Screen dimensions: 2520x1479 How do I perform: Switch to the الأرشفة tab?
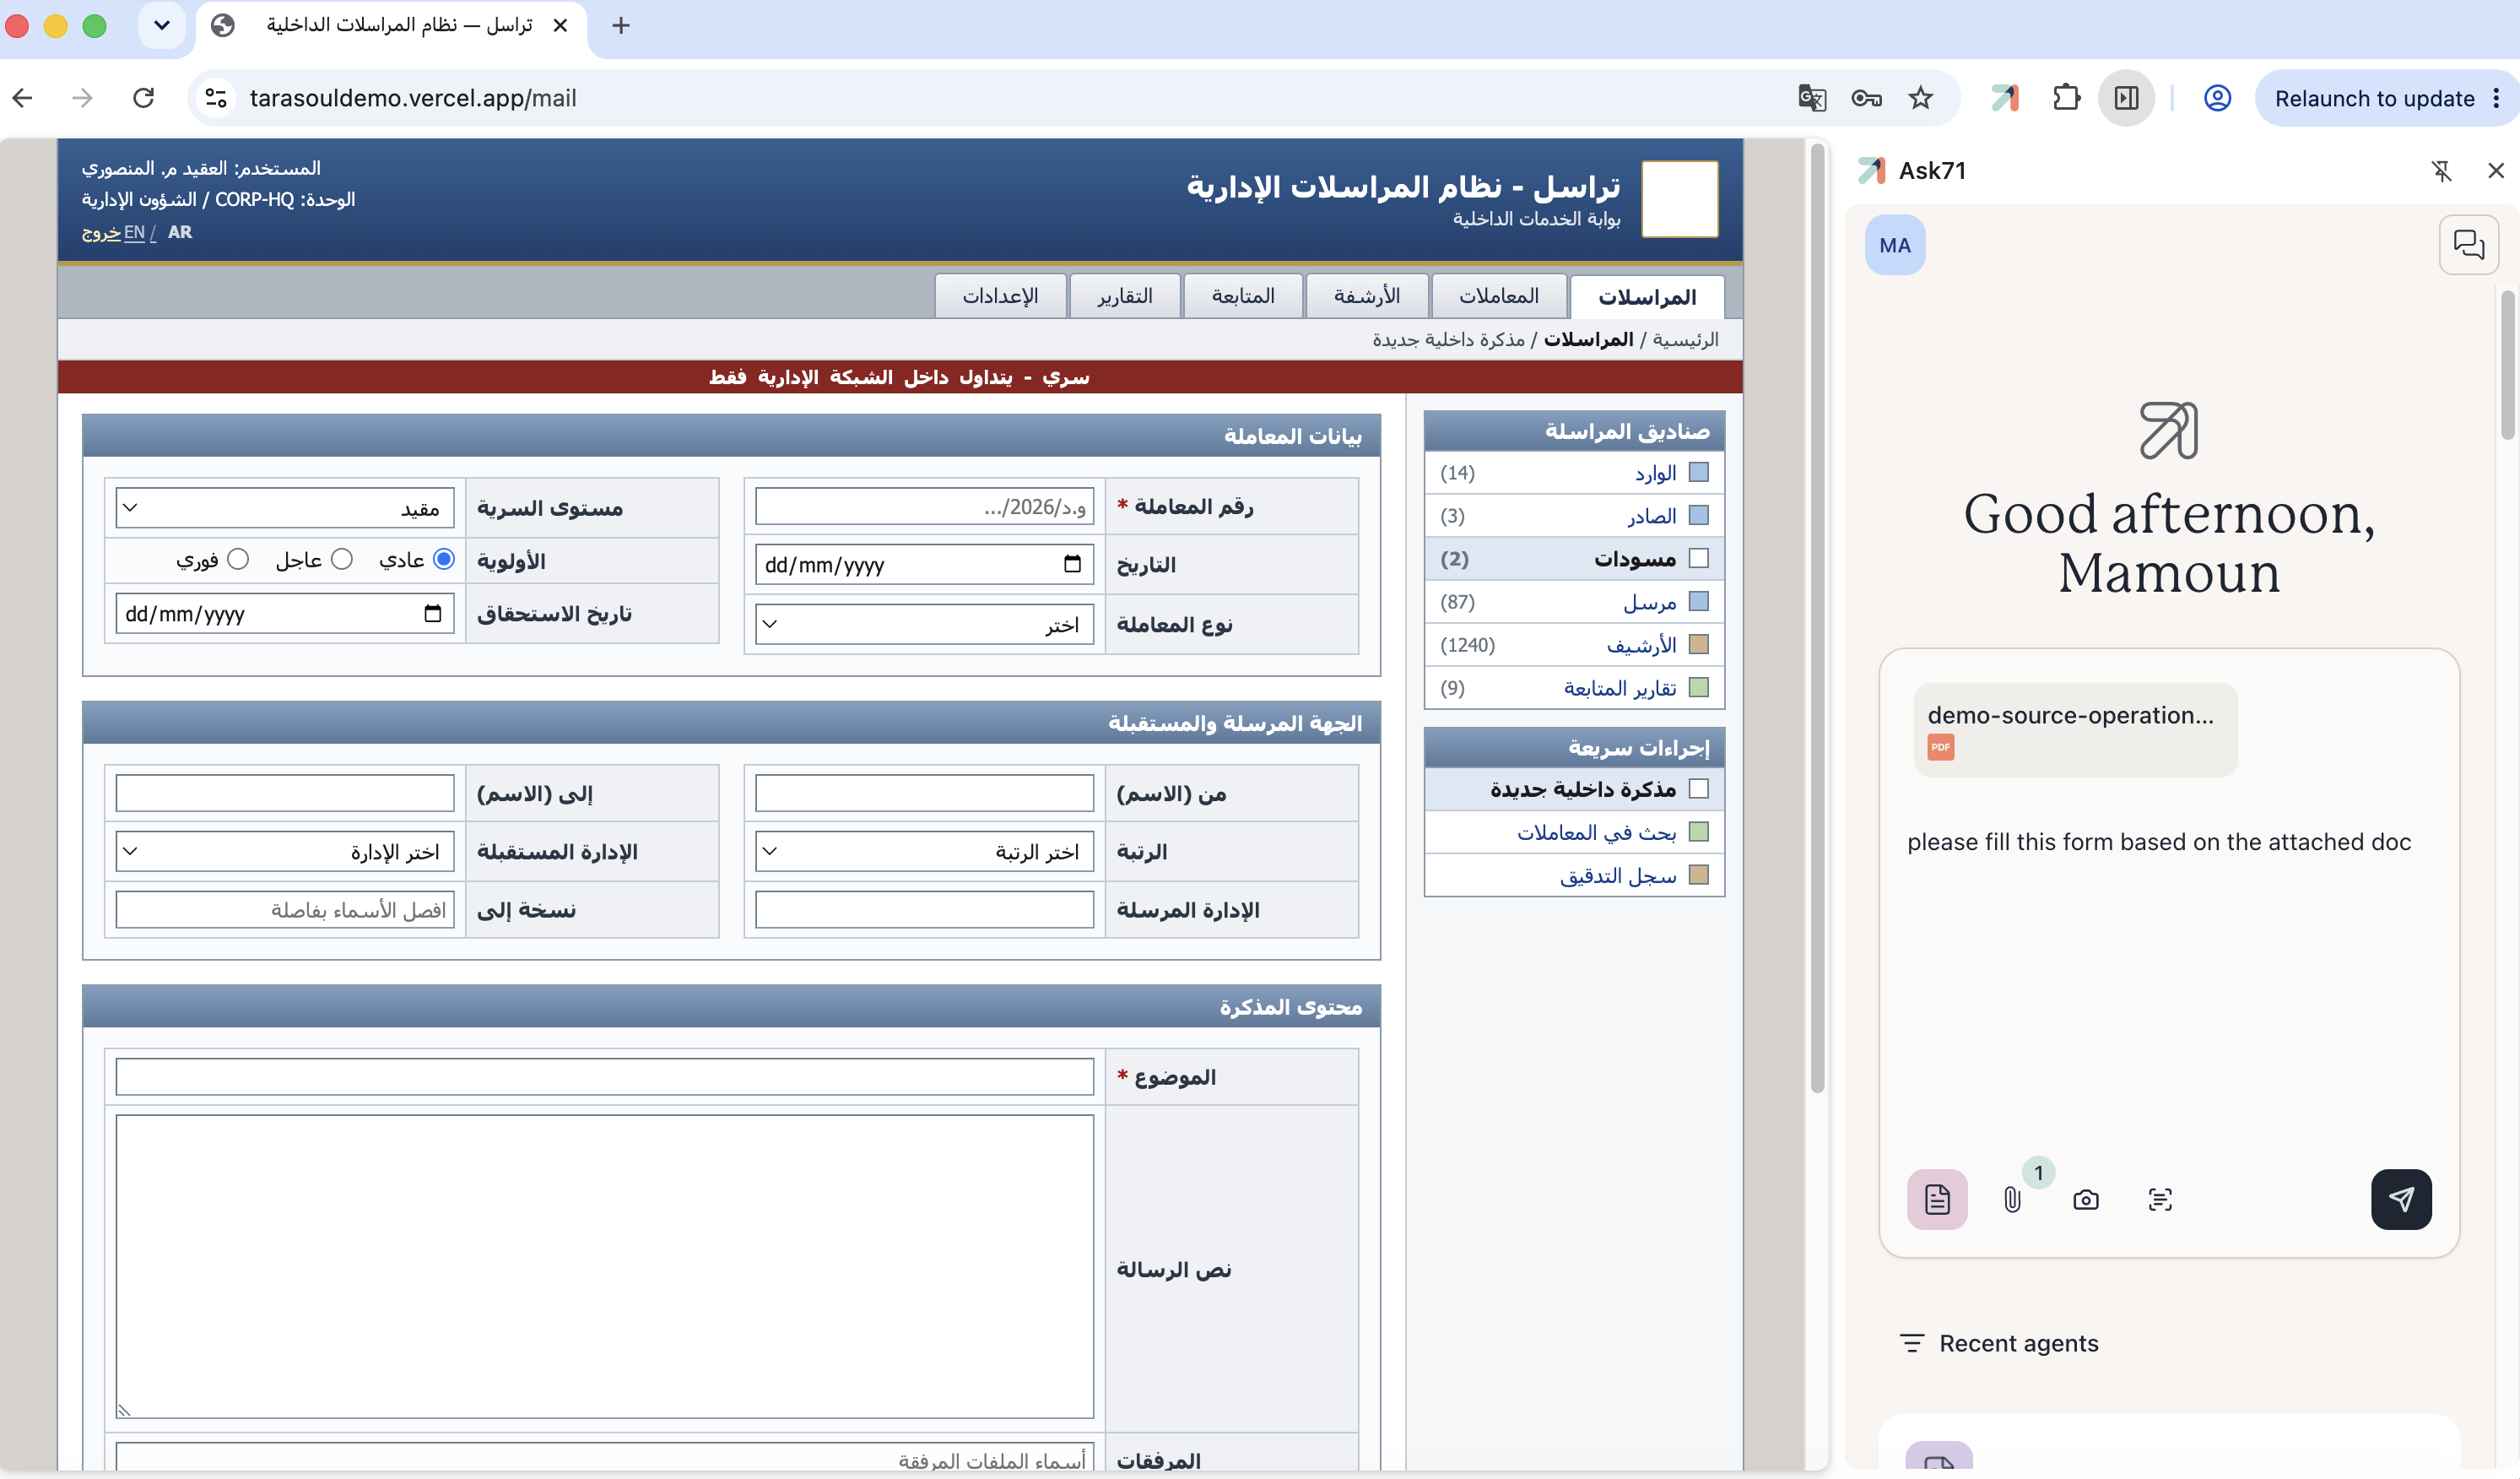1367,297
